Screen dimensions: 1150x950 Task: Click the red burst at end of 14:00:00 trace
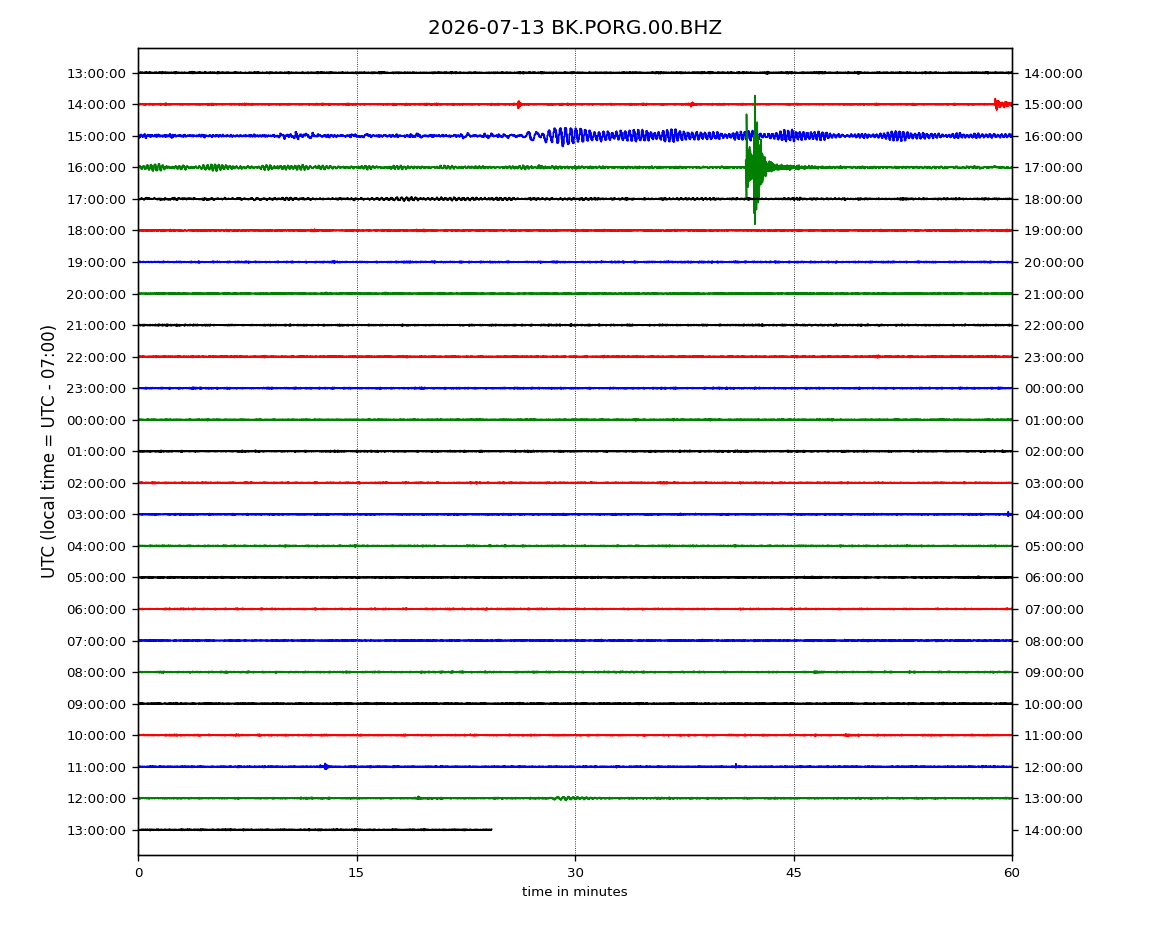tap(1002, 104)
